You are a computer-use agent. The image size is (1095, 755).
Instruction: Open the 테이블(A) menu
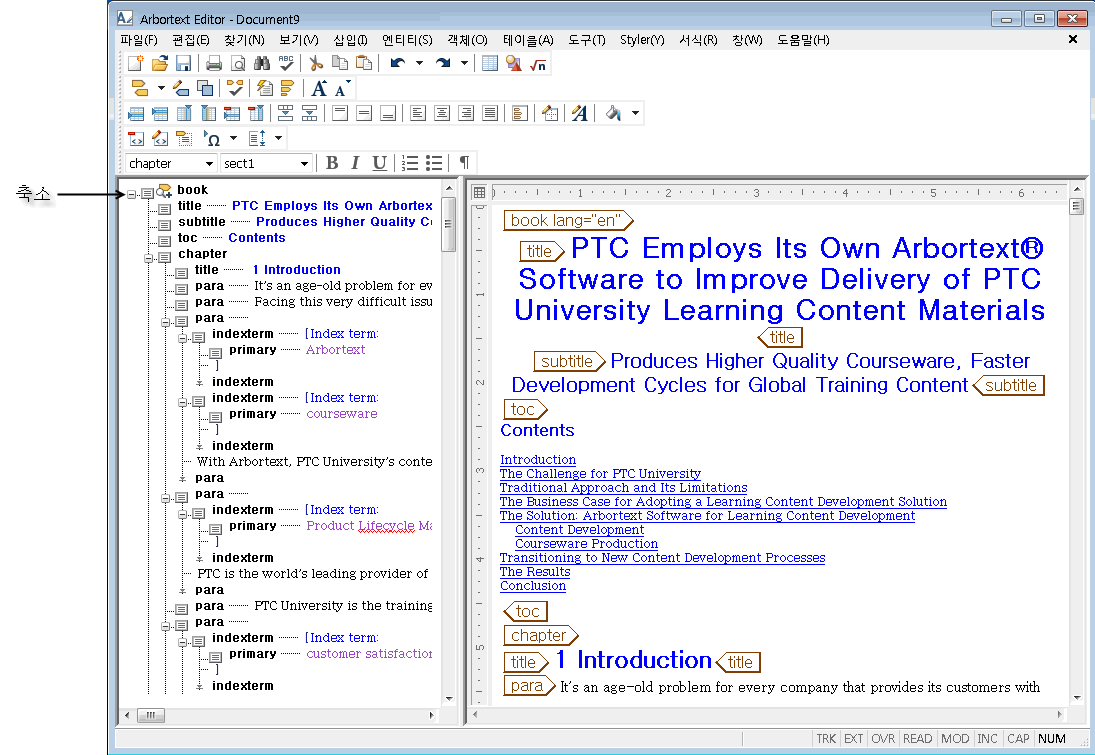point(528,40)
